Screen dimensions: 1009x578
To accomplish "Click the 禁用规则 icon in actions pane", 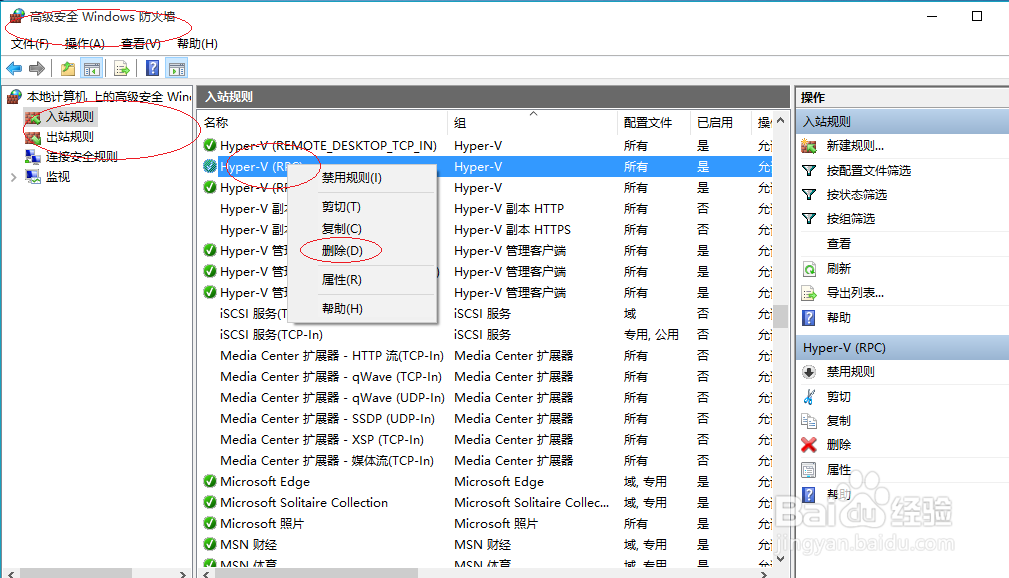I will [809, 371].
